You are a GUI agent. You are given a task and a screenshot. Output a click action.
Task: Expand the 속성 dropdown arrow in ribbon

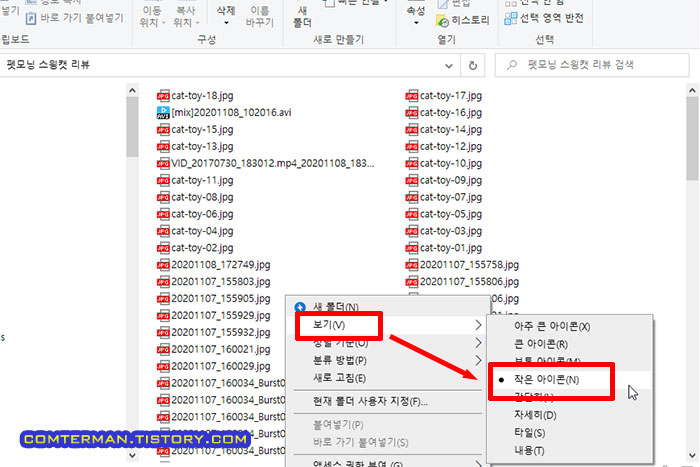pos(416,23)
